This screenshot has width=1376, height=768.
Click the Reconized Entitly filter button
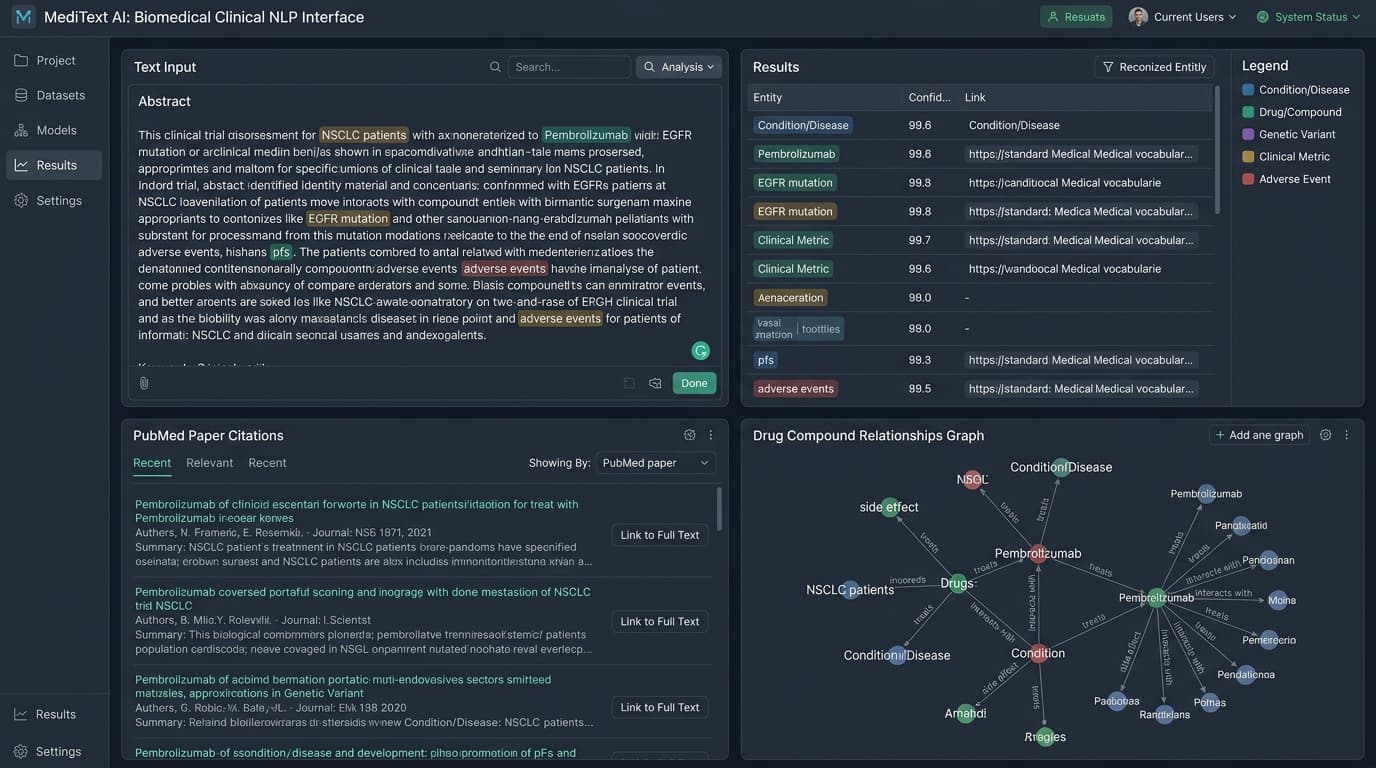click(1154, 67)
